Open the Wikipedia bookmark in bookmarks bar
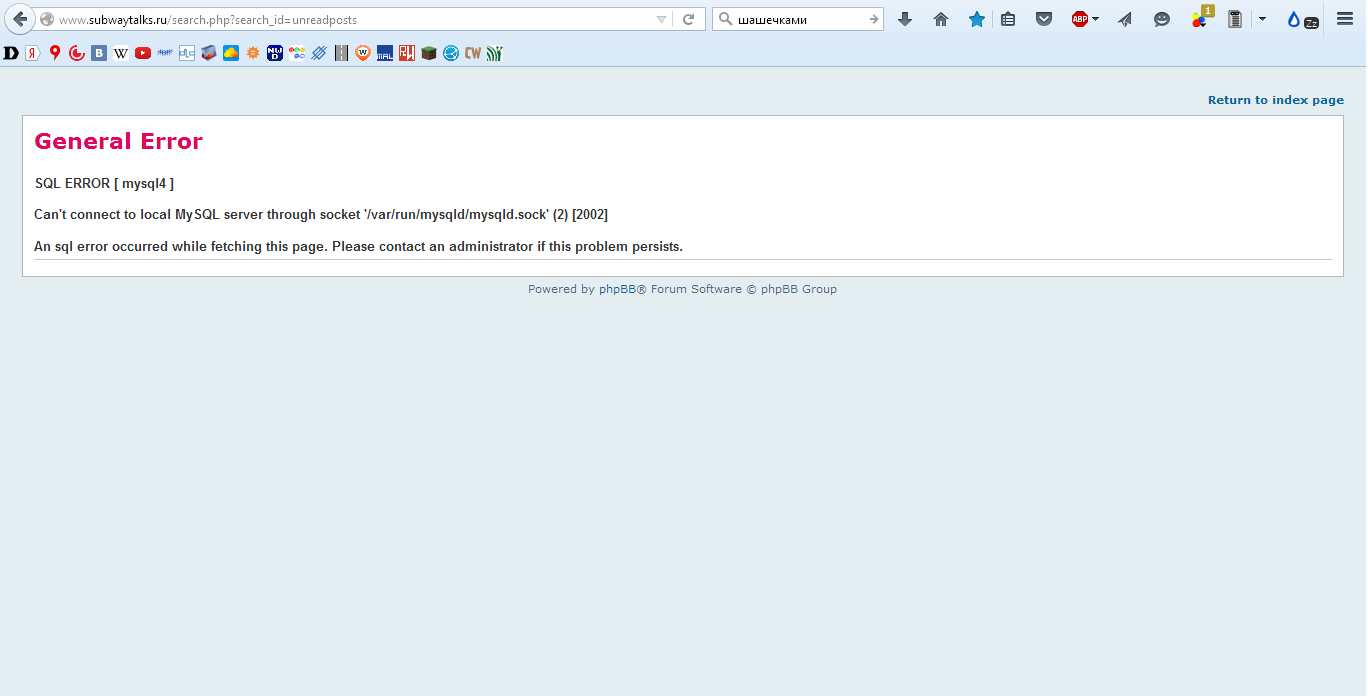The height and width of the screenshot is (696, 1368). tap(121, 53)
